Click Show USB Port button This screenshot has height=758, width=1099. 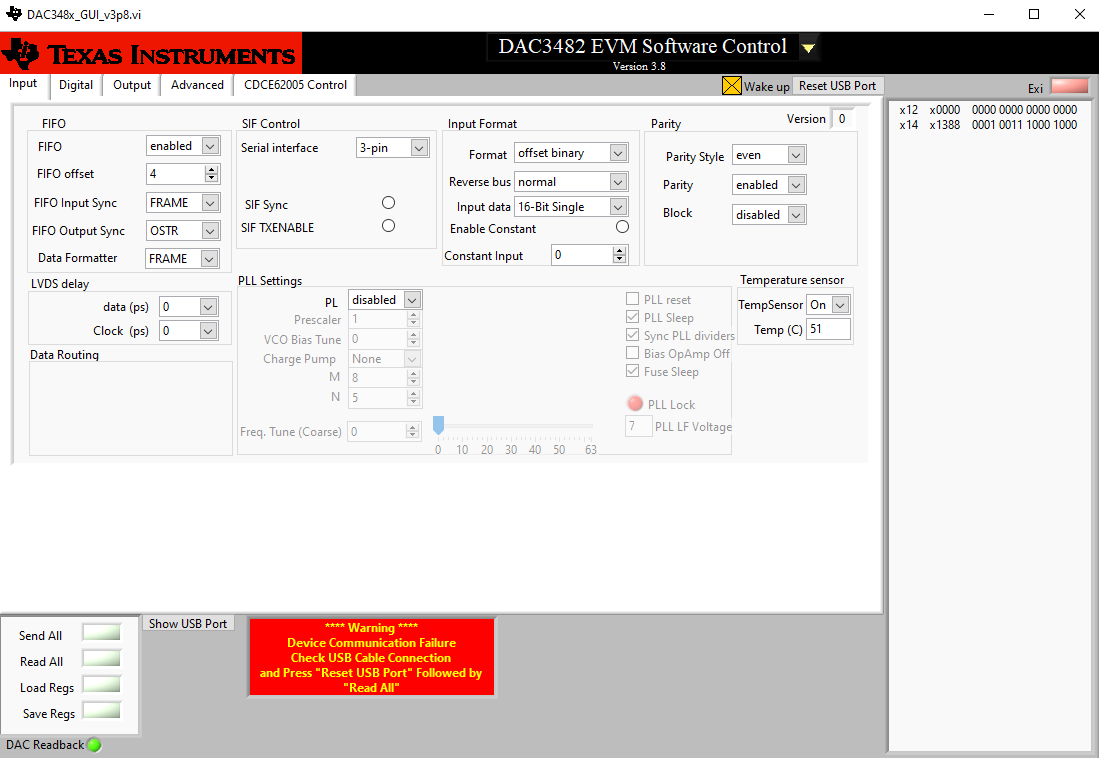coord(188,623)
